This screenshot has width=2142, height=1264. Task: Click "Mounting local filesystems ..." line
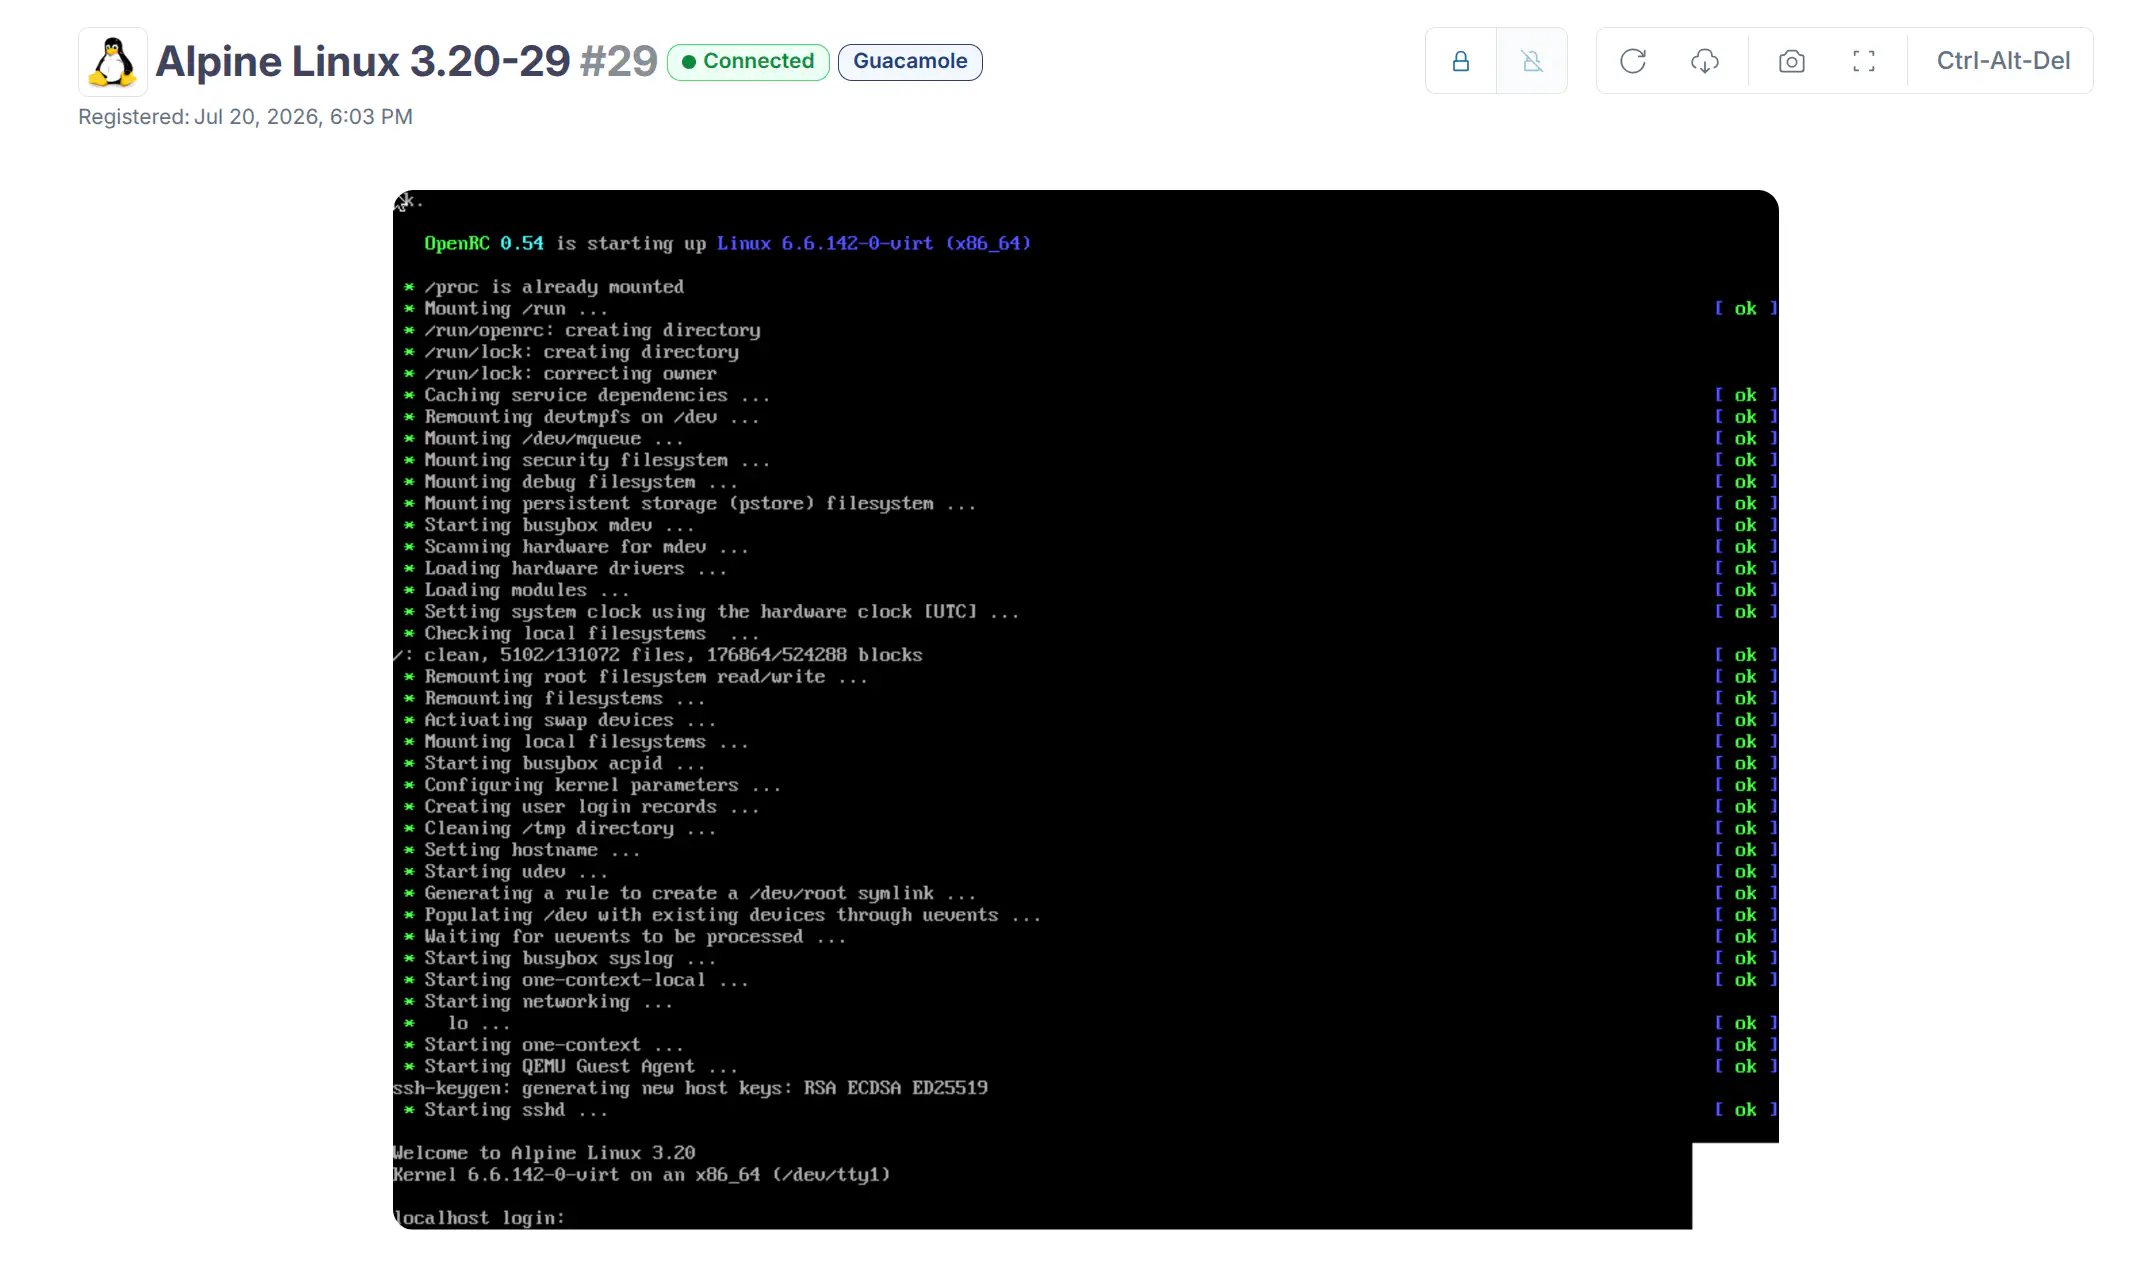click(x=586, y=742)
